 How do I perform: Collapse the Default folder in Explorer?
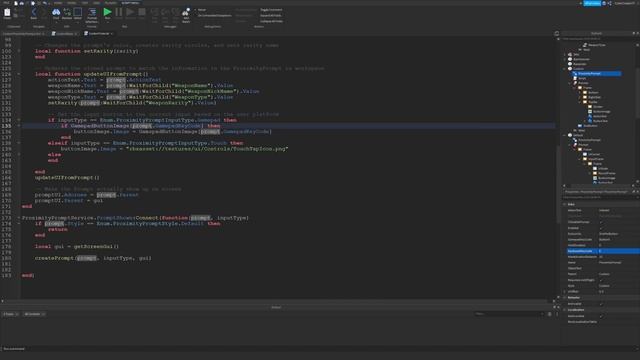point(564,135)
